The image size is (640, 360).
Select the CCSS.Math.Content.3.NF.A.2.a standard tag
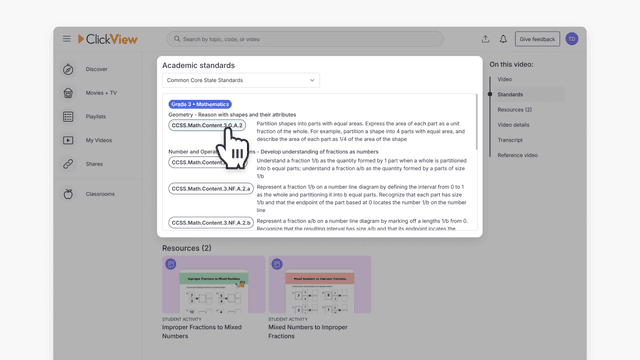coord(211,189)
